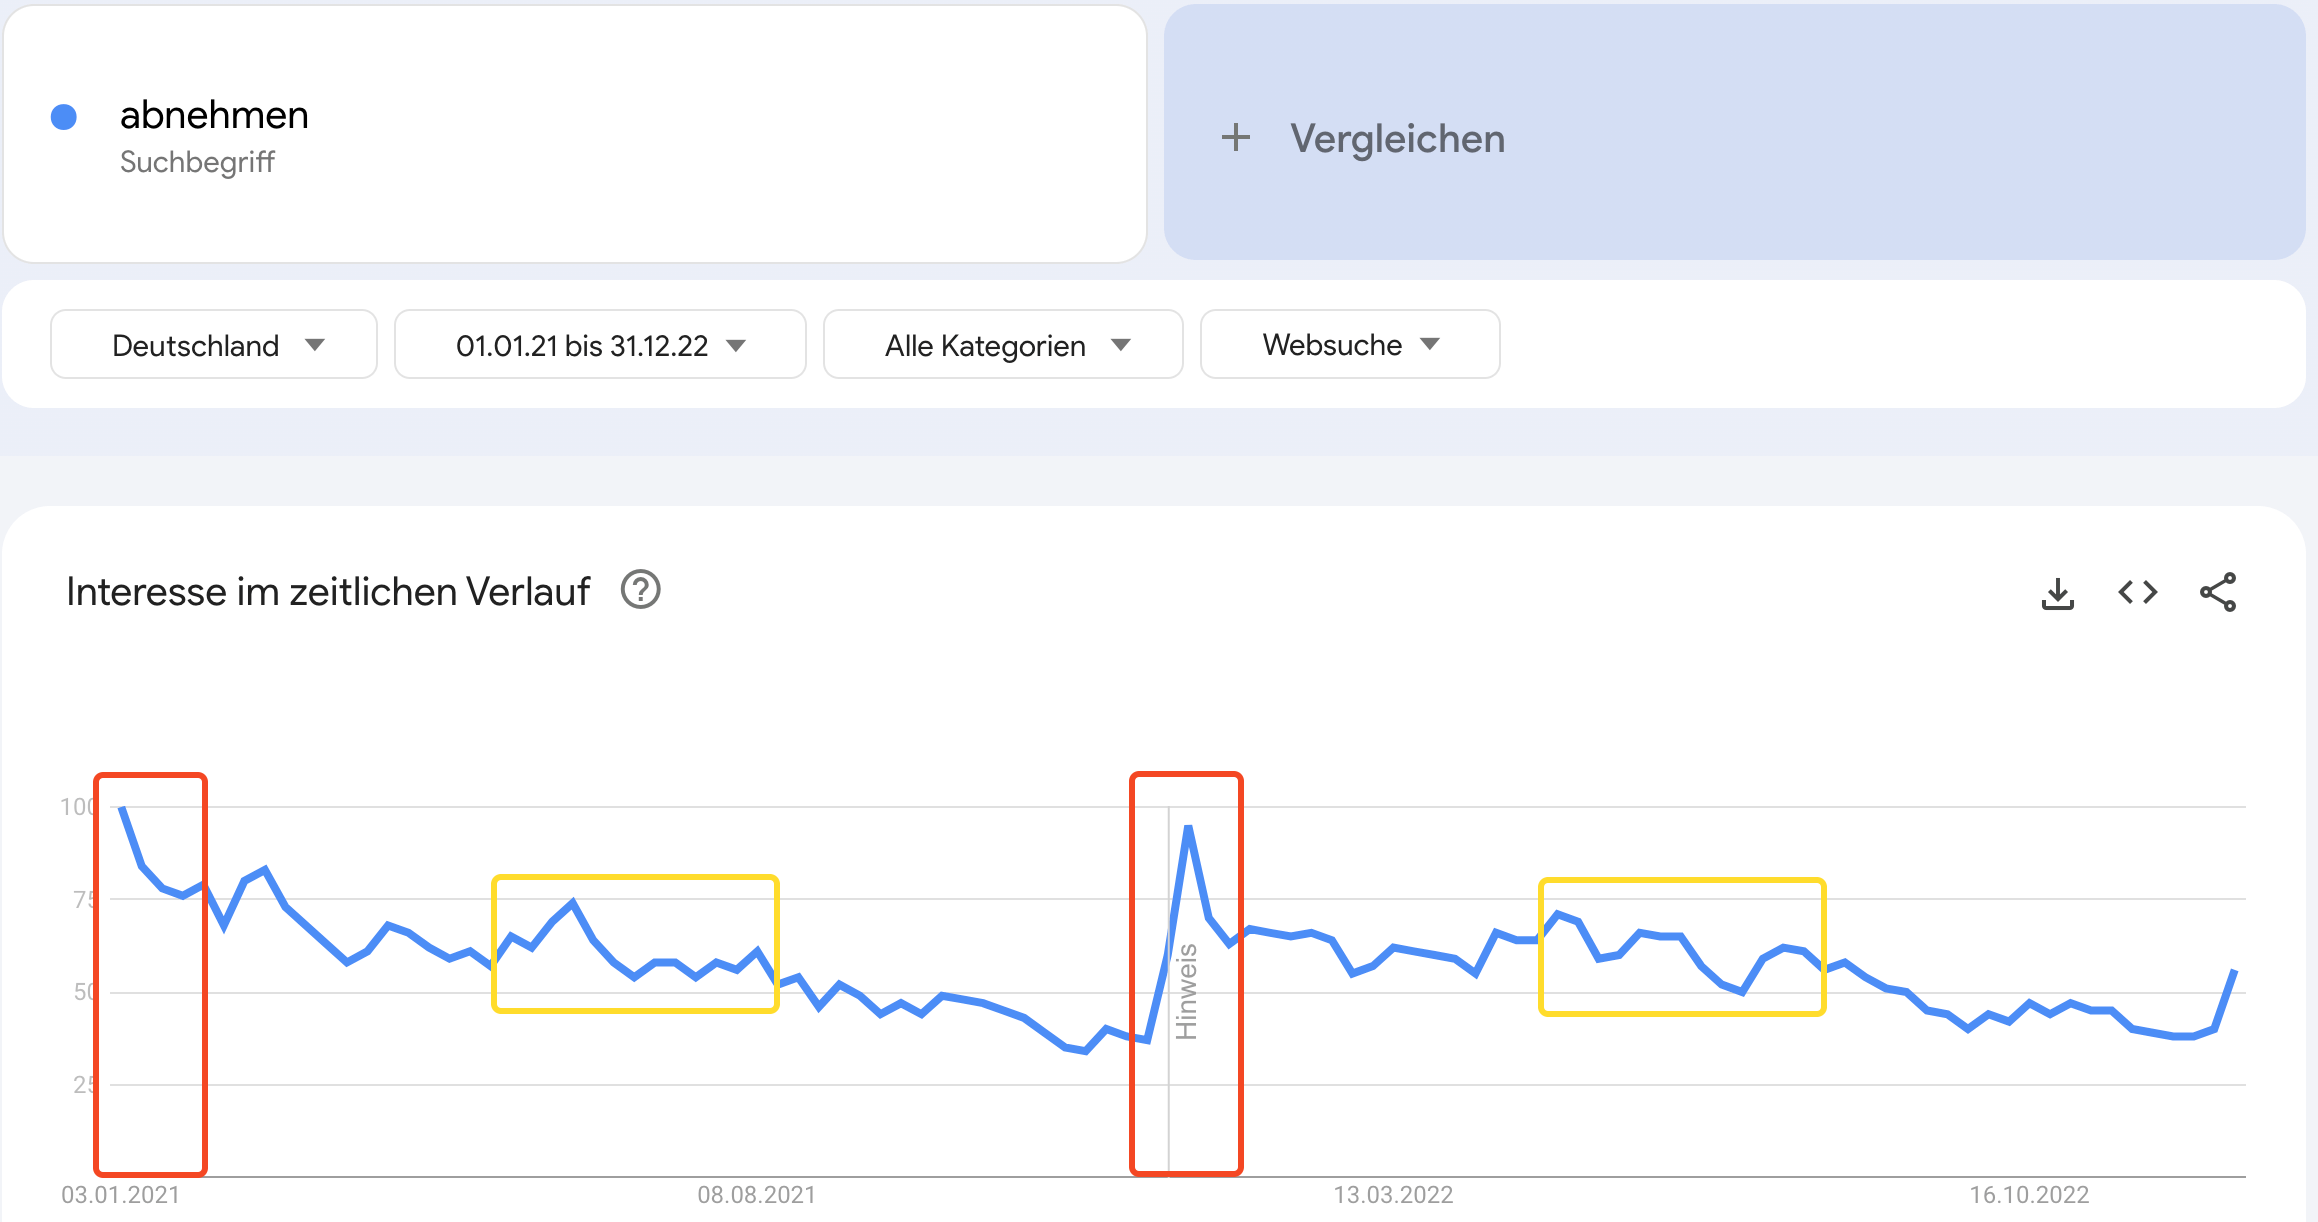
Task: Click the 08.08.2021 date axis label
Action: pos(756,1195)
